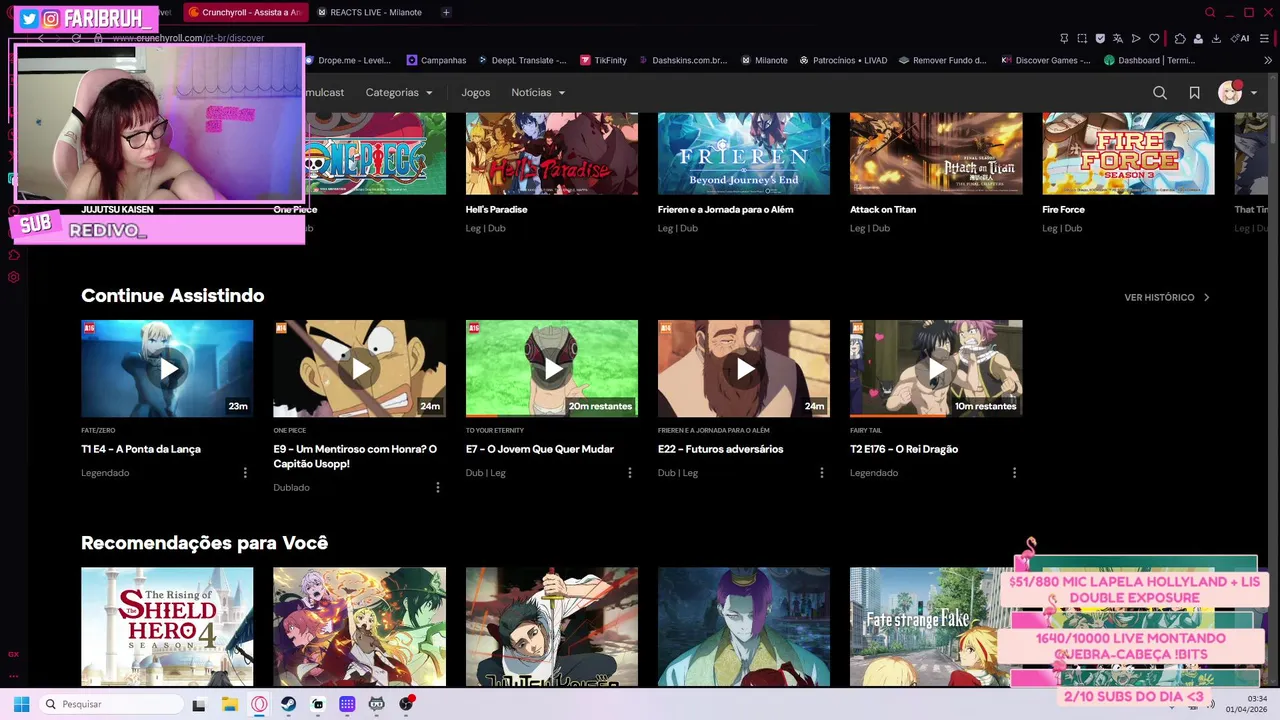Switch to the REACTS LIVE - Milanote tab
Image resolution: width=1280 pixels, height=720 pixels.
point(370,12)
